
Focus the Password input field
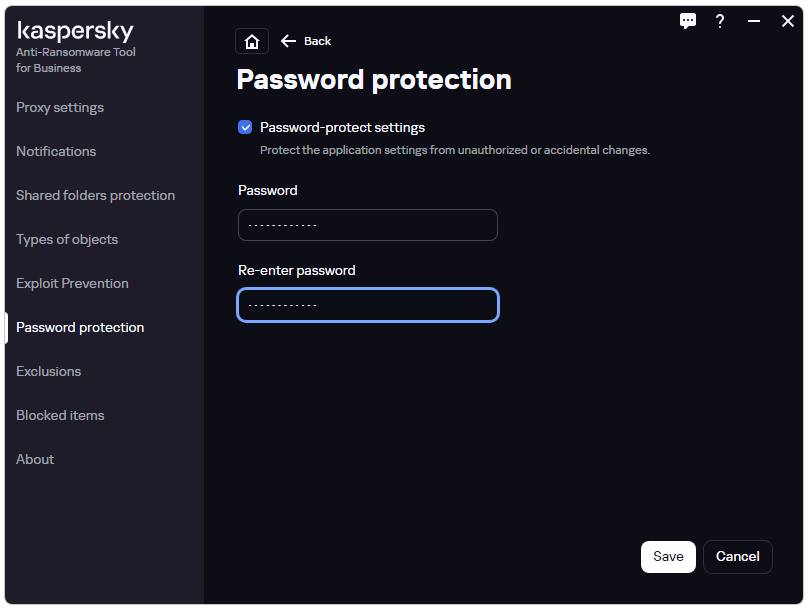[x=367, y=225]
